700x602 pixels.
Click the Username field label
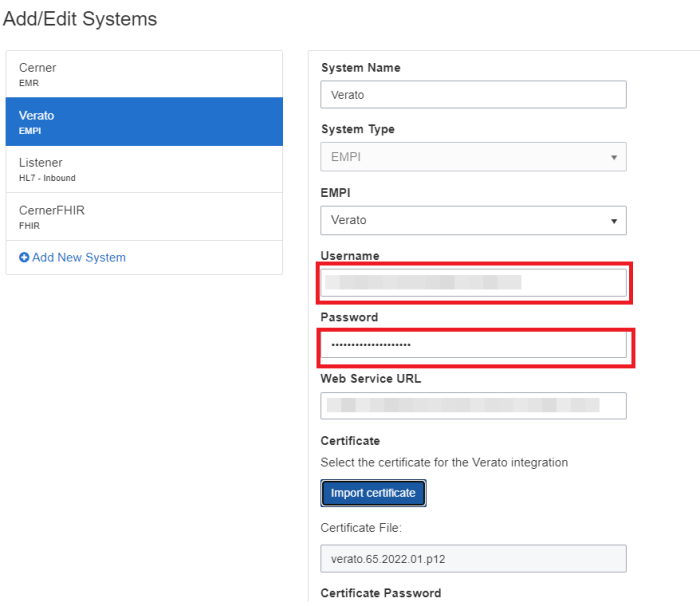[350, 256]
